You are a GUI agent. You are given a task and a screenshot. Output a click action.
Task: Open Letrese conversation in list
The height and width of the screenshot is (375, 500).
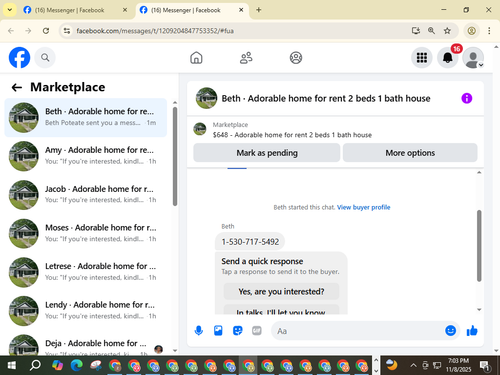click(x=86, y=272)
